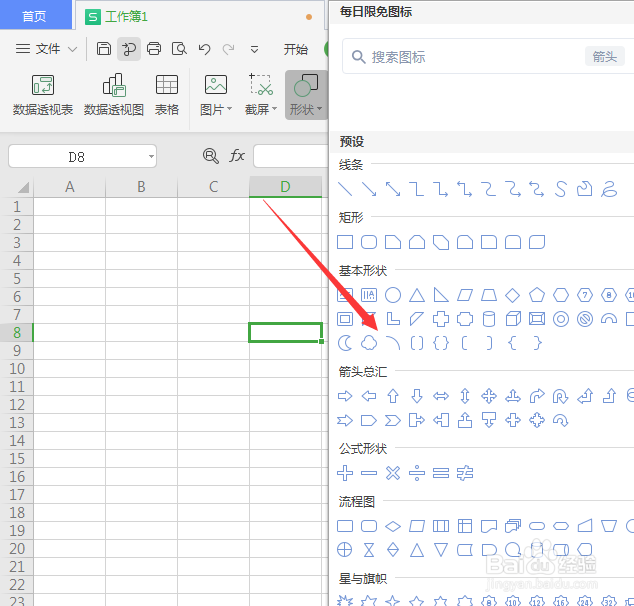634x606 pixels.
Task: Select the cylinder shape in 基本形状
Action: (489, 319)
